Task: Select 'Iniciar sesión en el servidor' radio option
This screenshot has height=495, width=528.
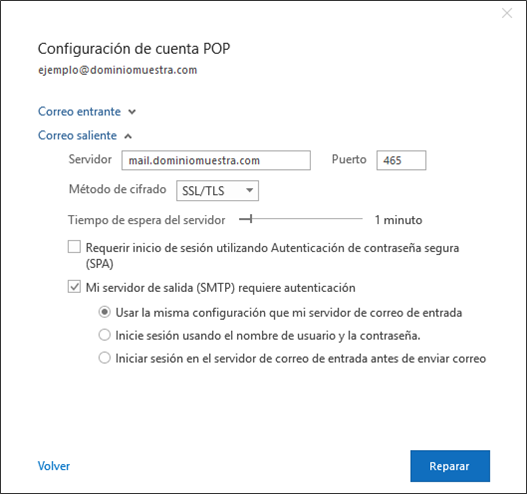Action: [x=104, y=358]
